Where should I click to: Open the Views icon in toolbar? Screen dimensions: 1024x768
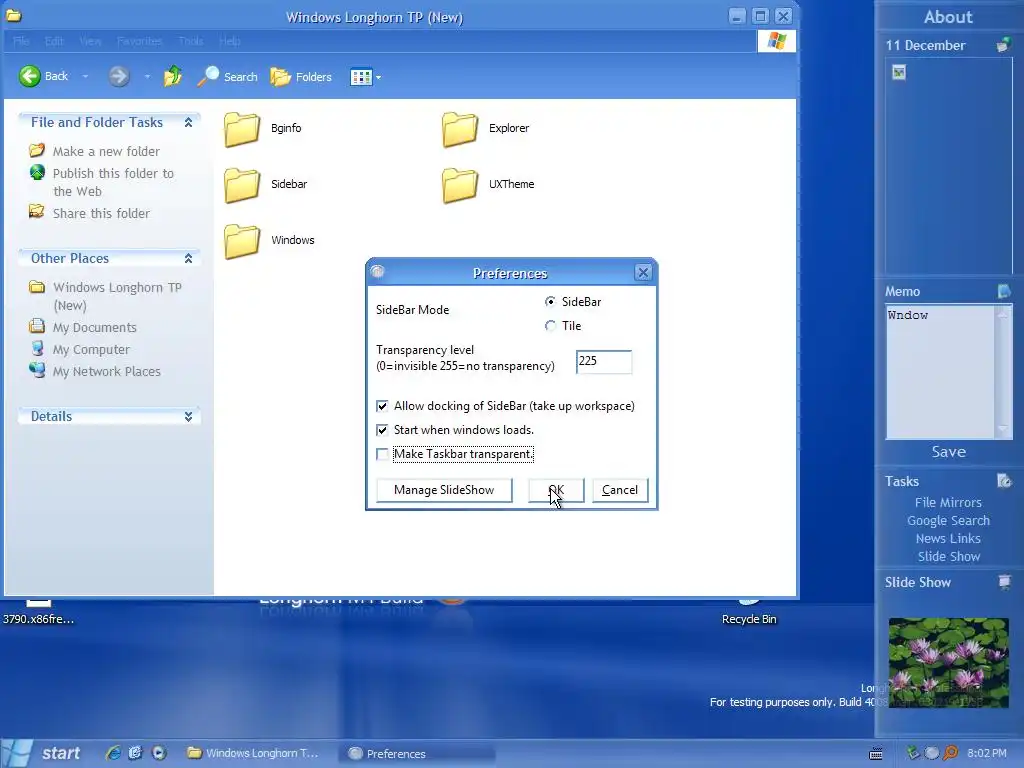point(361,77)
